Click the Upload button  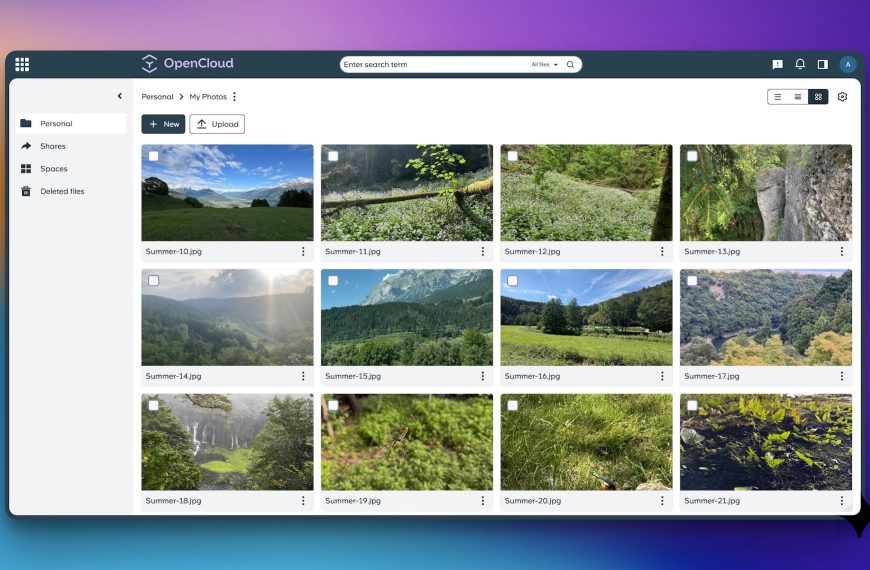pos(217,124)
